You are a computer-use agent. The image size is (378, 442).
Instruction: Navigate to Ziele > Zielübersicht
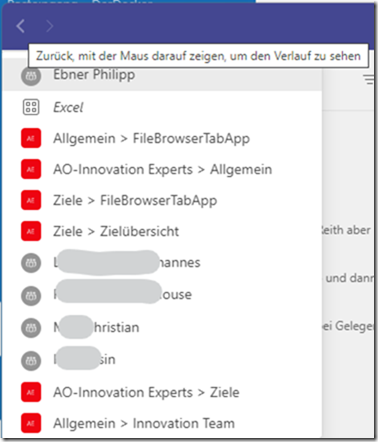pyautogui.click(x=162, y=231)
